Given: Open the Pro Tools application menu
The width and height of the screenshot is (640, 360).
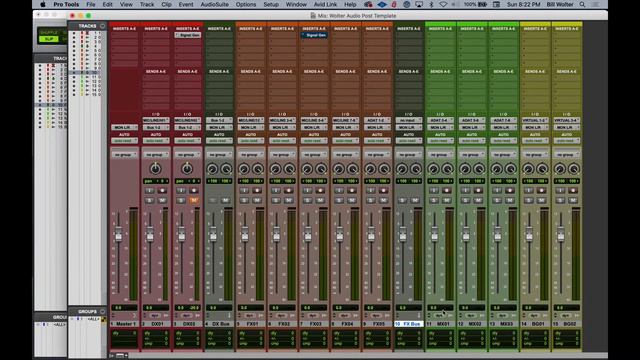Looking at the screenshot, I should click(66, 4).
